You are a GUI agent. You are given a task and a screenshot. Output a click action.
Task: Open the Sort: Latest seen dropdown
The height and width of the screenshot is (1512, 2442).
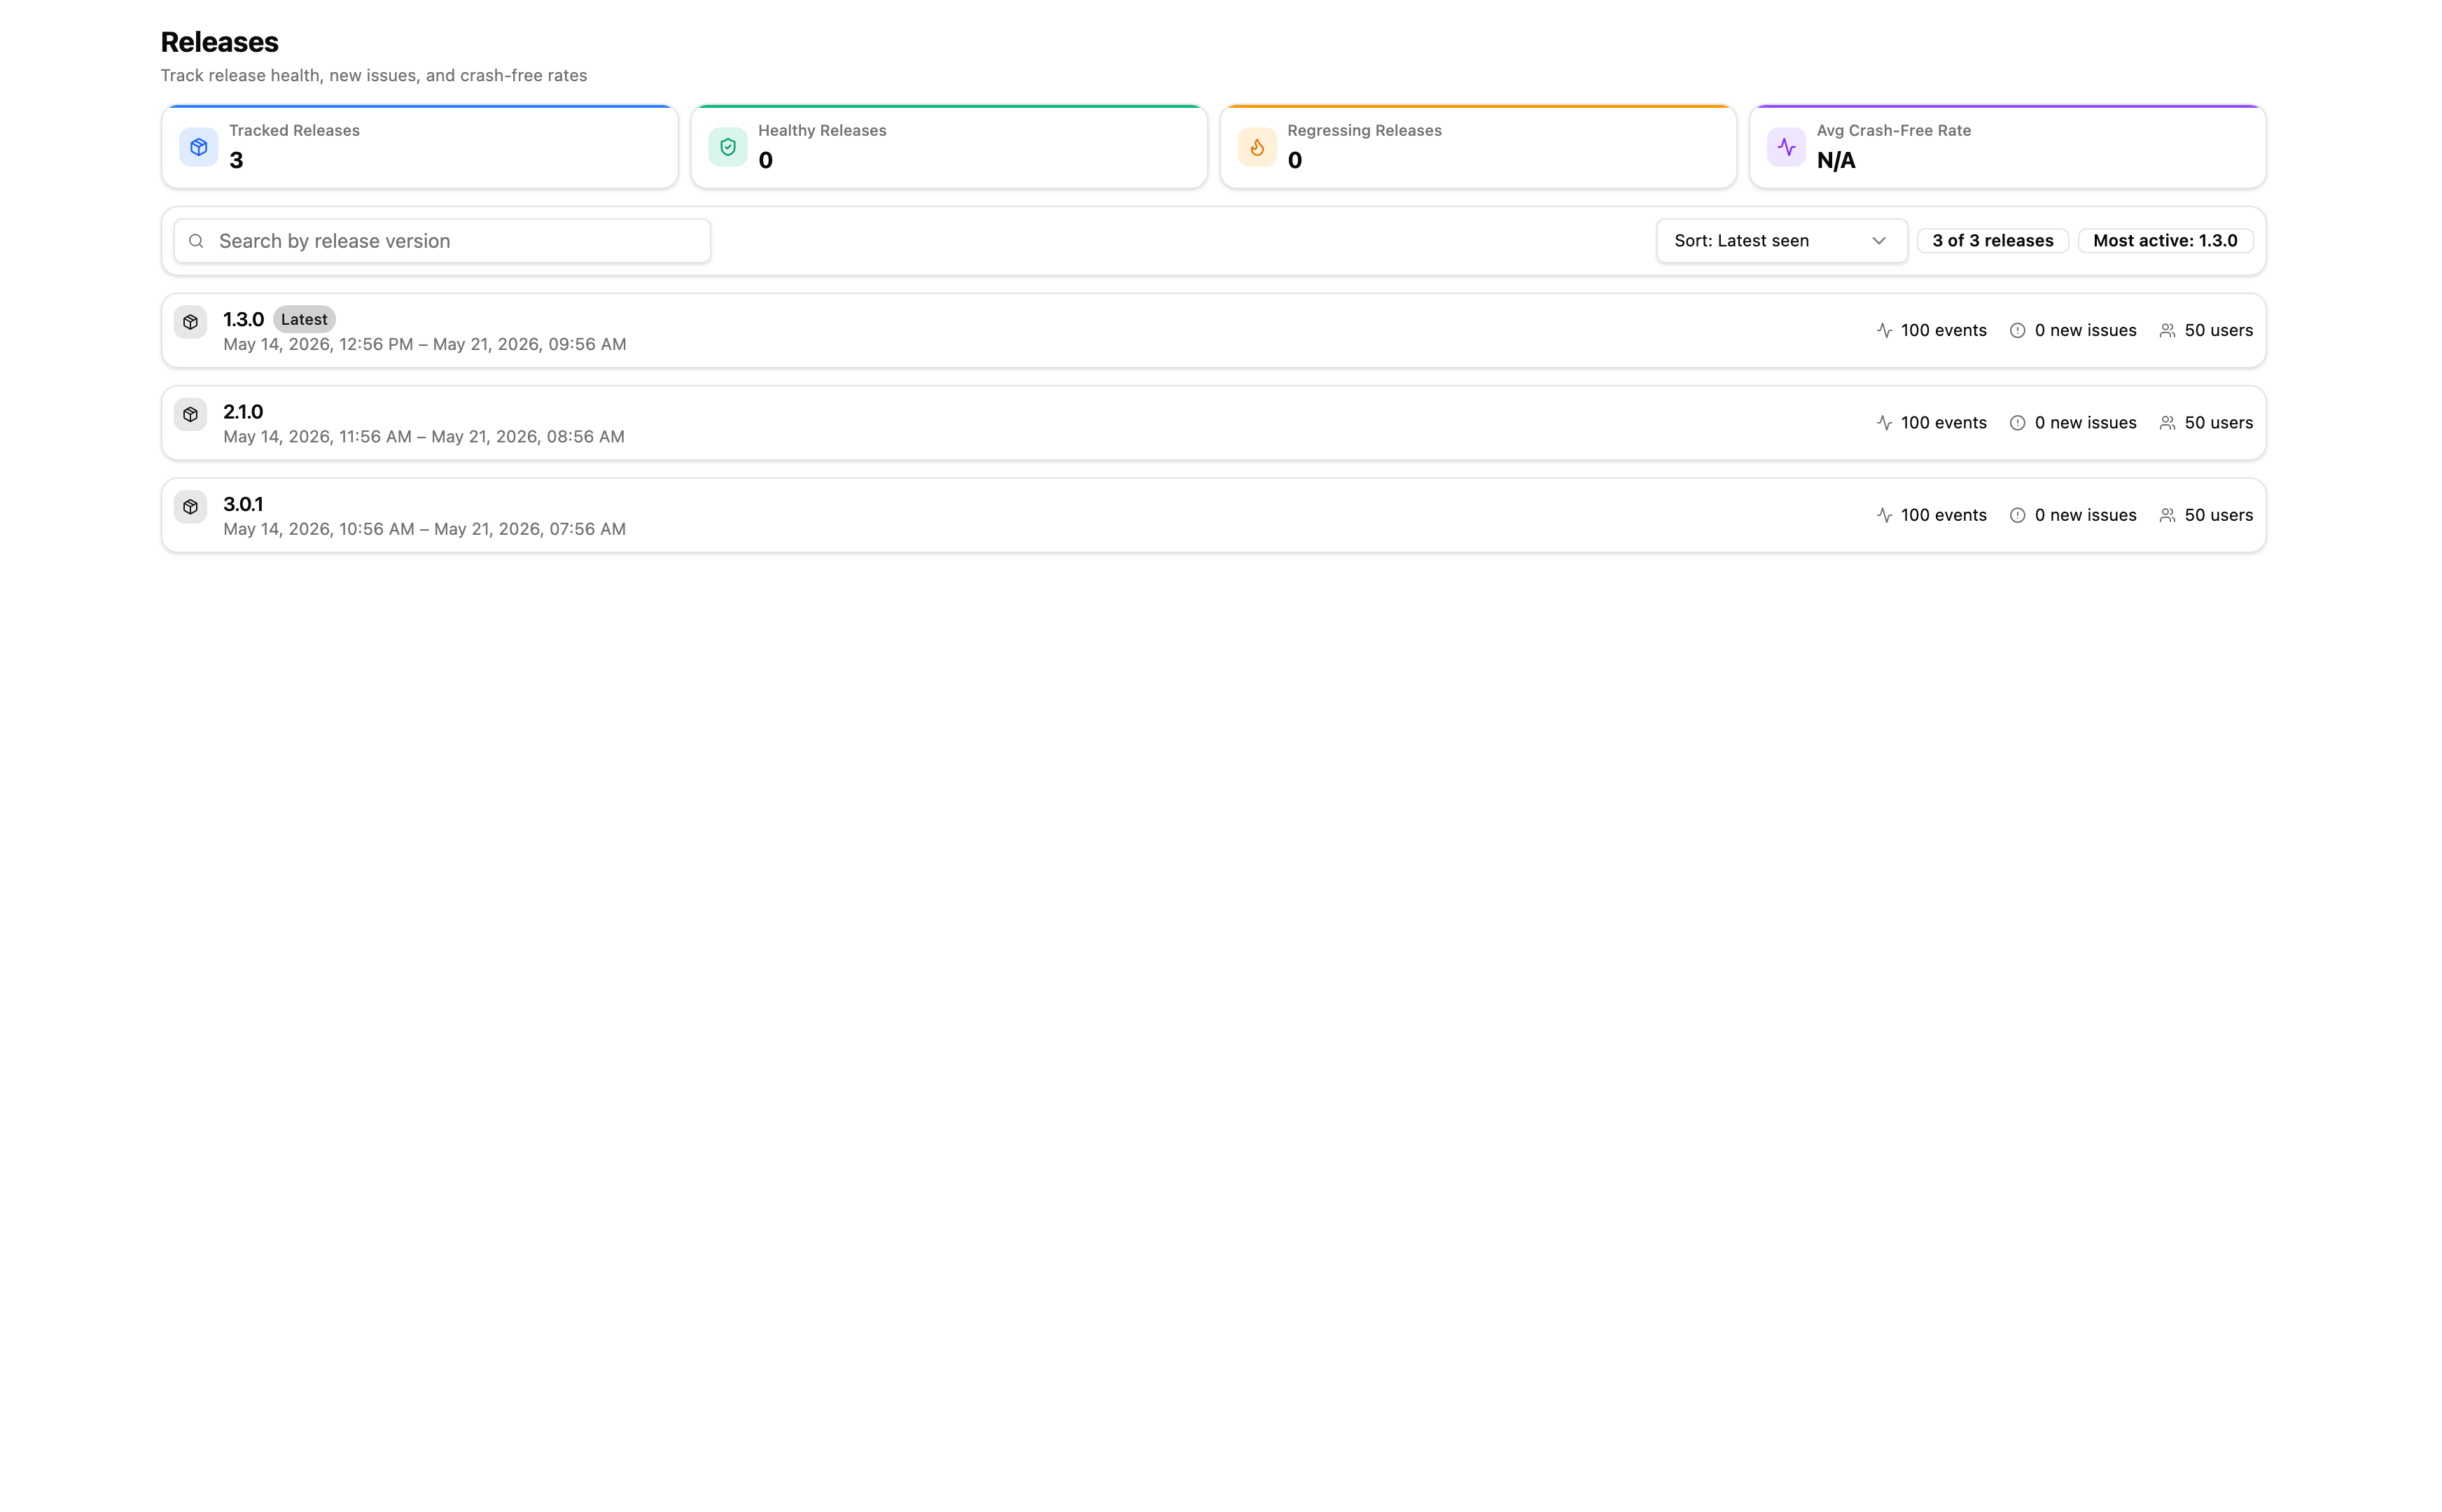click(x=1781, y=241)
